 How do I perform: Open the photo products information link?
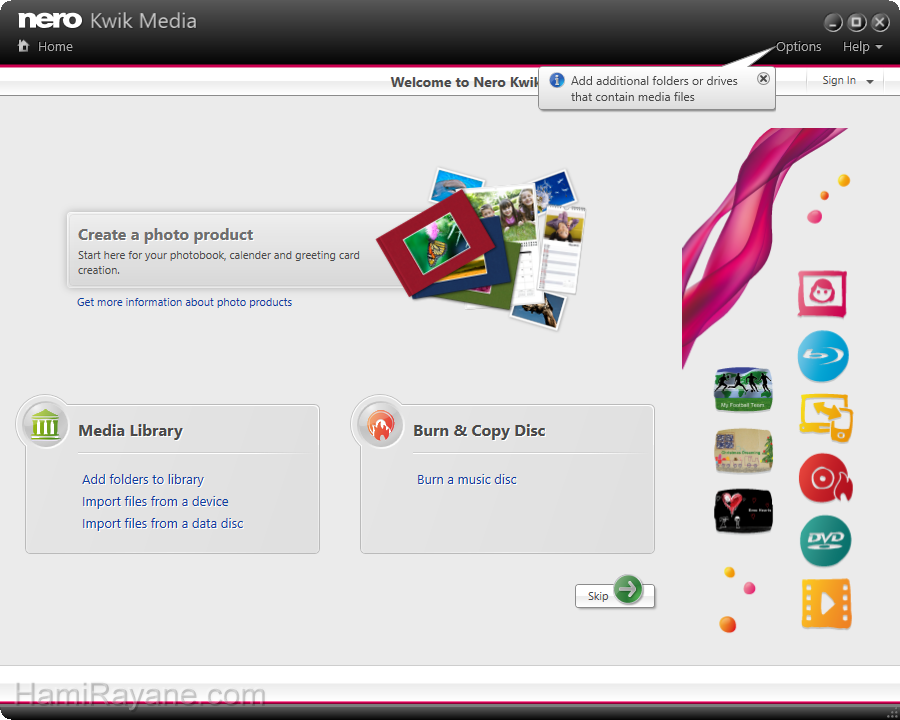(x=184, y=302)
